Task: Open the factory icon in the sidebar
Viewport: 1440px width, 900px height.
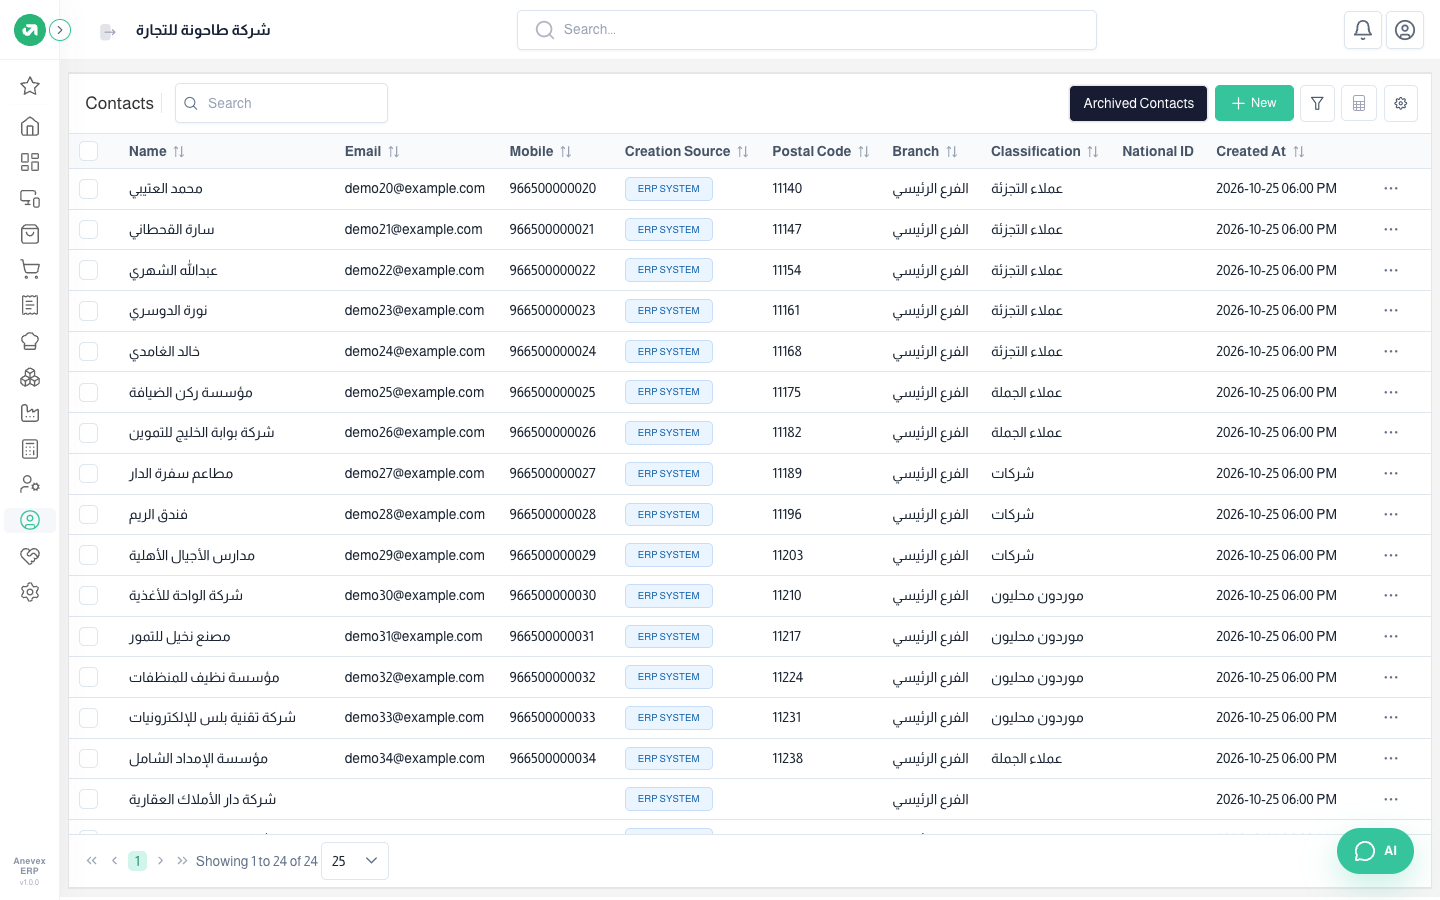Action: 30,413
